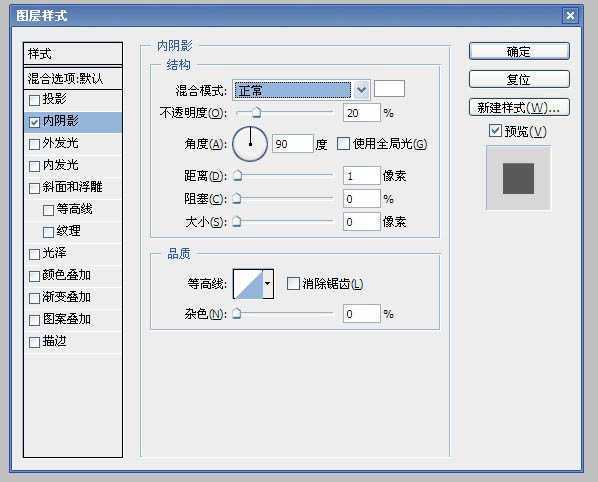The width and height of the screenshot is (598, 482).
Task: Enable 光泽 checkbox
Action: 34,254
